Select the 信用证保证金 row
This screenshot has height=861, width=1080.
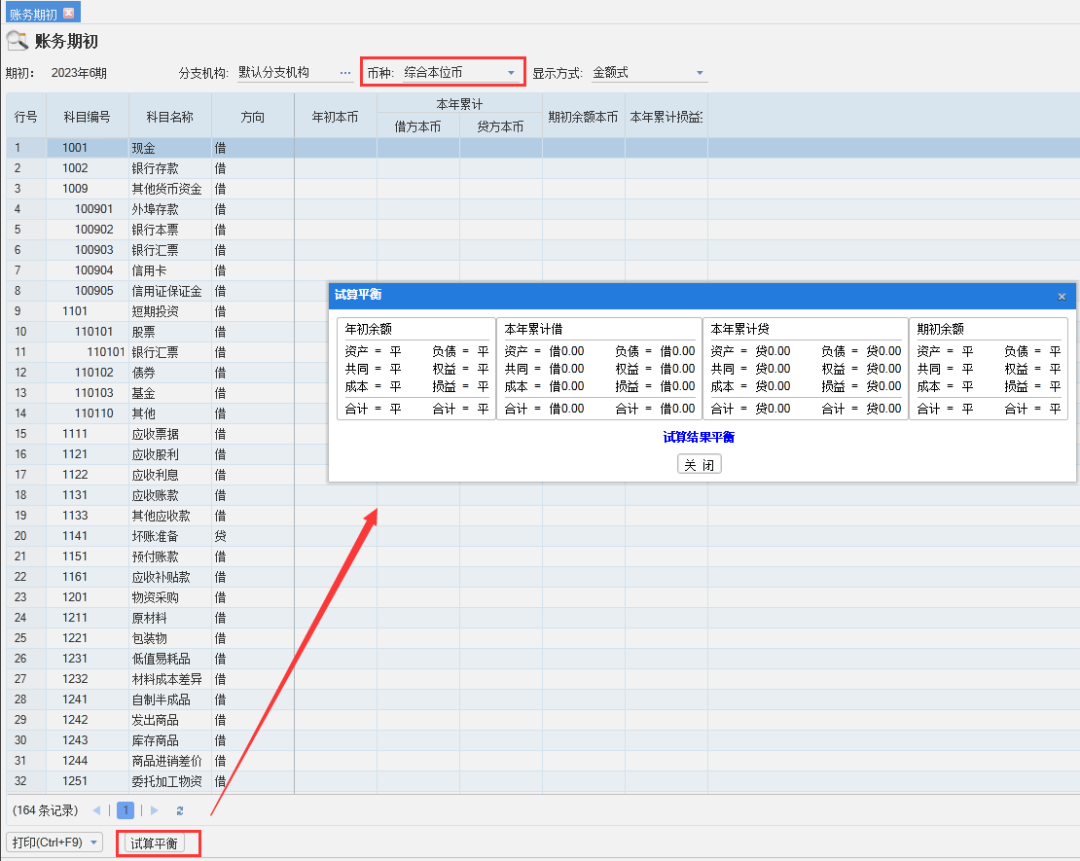click(167, 291)
